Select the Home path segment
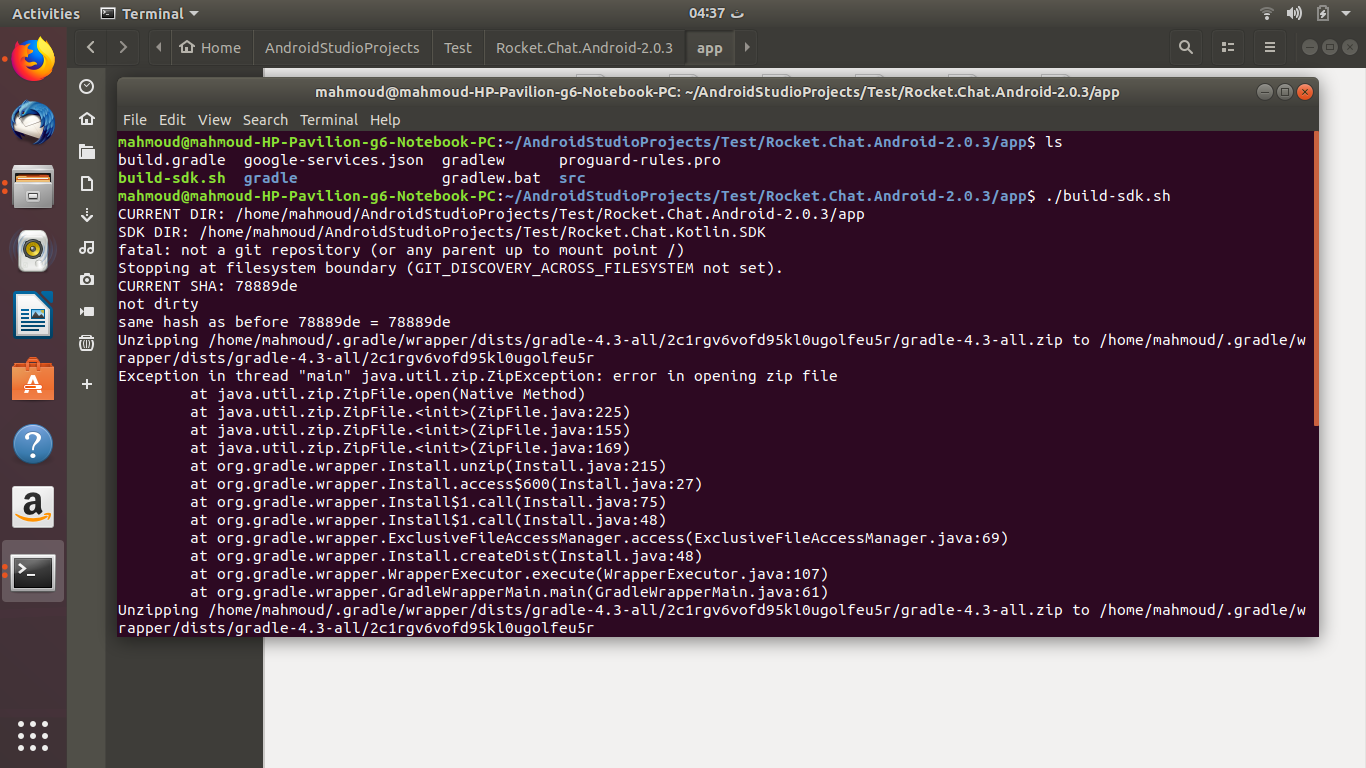Screen dimensions: 1366x768 pos(210,47)
